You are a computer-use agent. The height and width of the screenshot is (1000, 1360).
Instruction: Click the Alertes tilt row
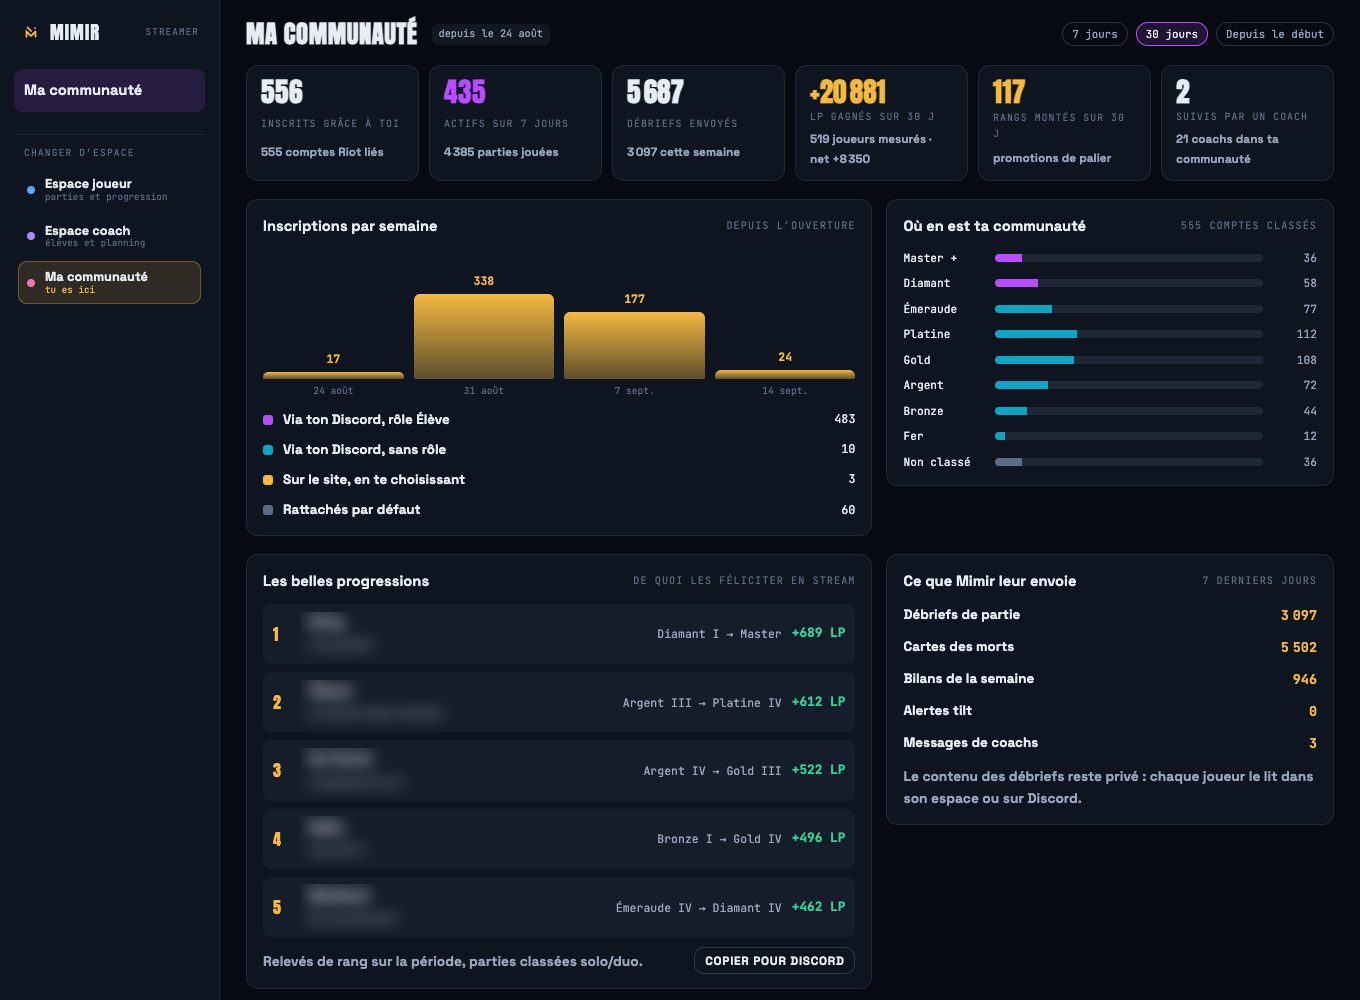tap(1110, 711)
